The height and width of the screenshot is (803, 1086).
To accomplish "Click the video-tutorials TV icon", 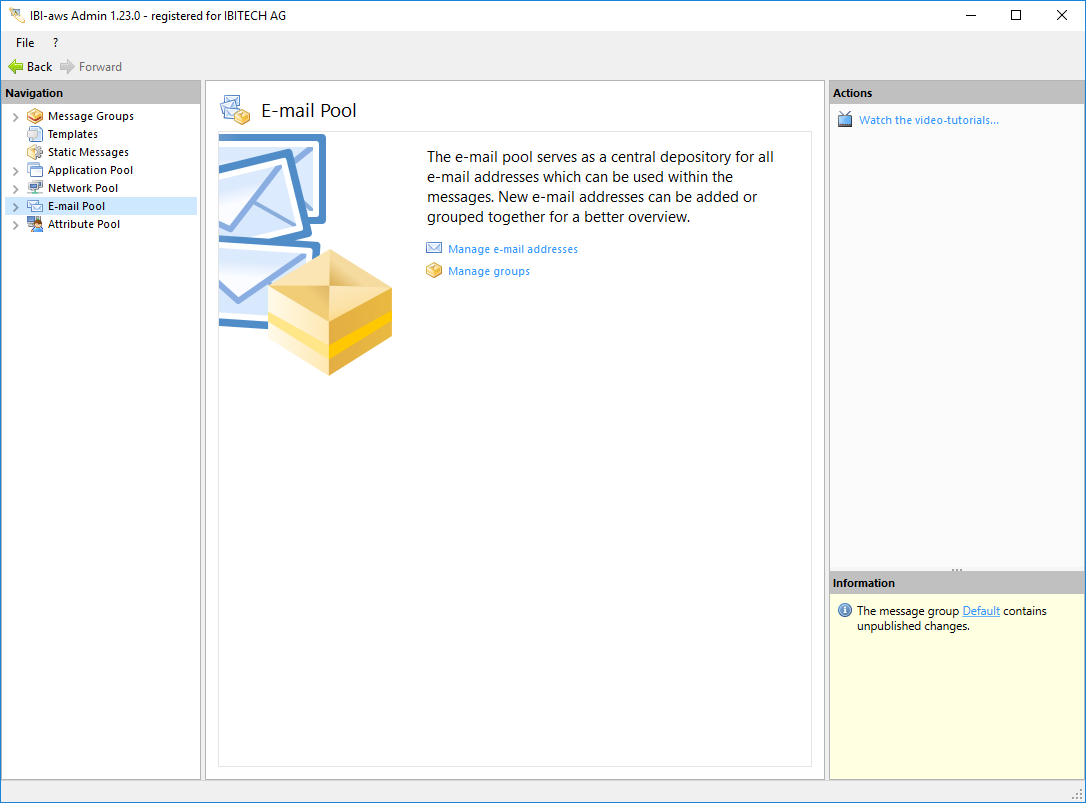I will click(x=845, y=120).
